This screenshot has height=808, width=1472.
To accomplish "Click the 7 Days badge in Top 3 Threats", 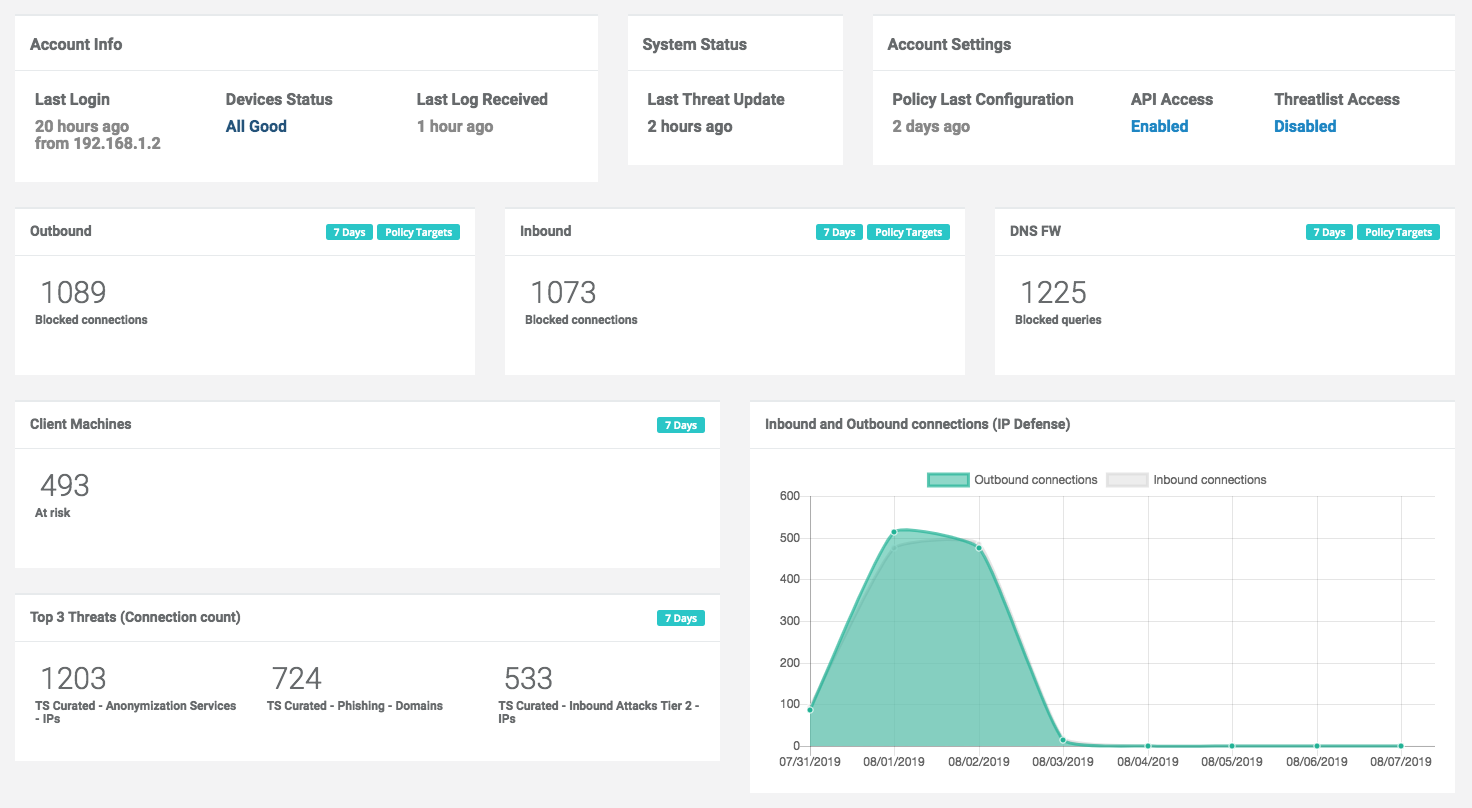I will tap(680, 618).
